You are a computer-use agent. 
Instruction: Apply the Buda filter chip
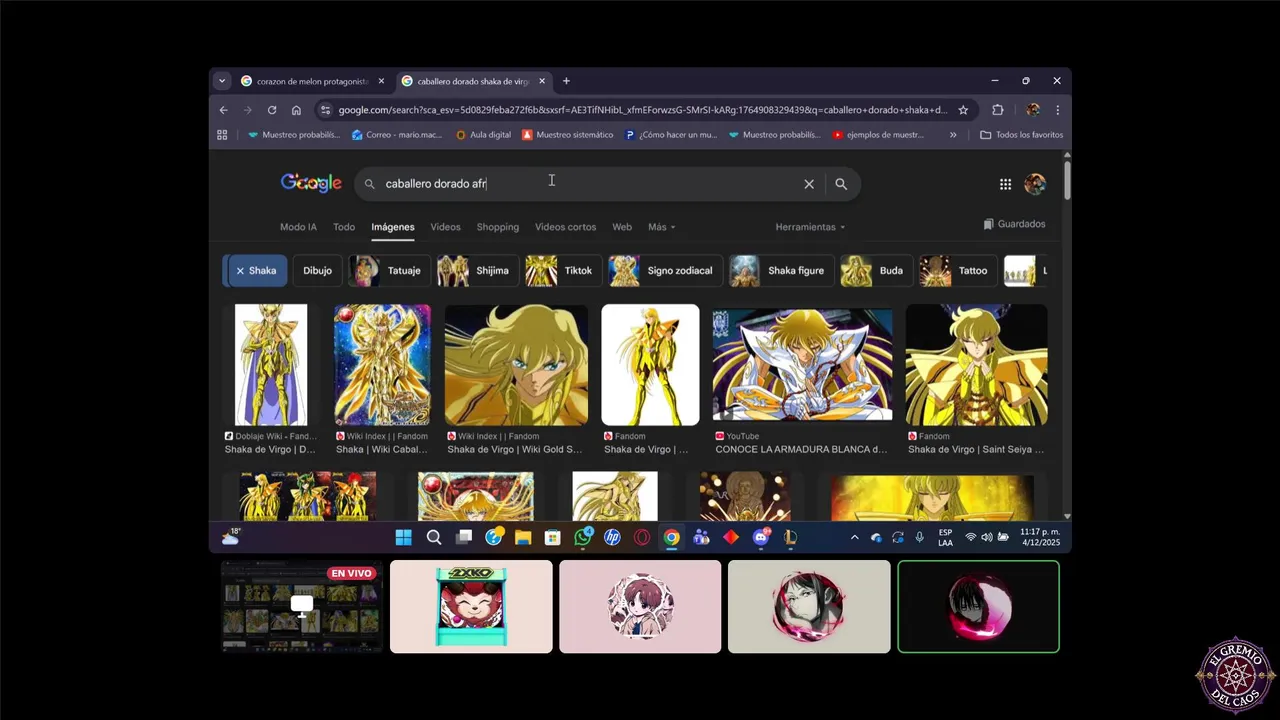tap(875, 271)
